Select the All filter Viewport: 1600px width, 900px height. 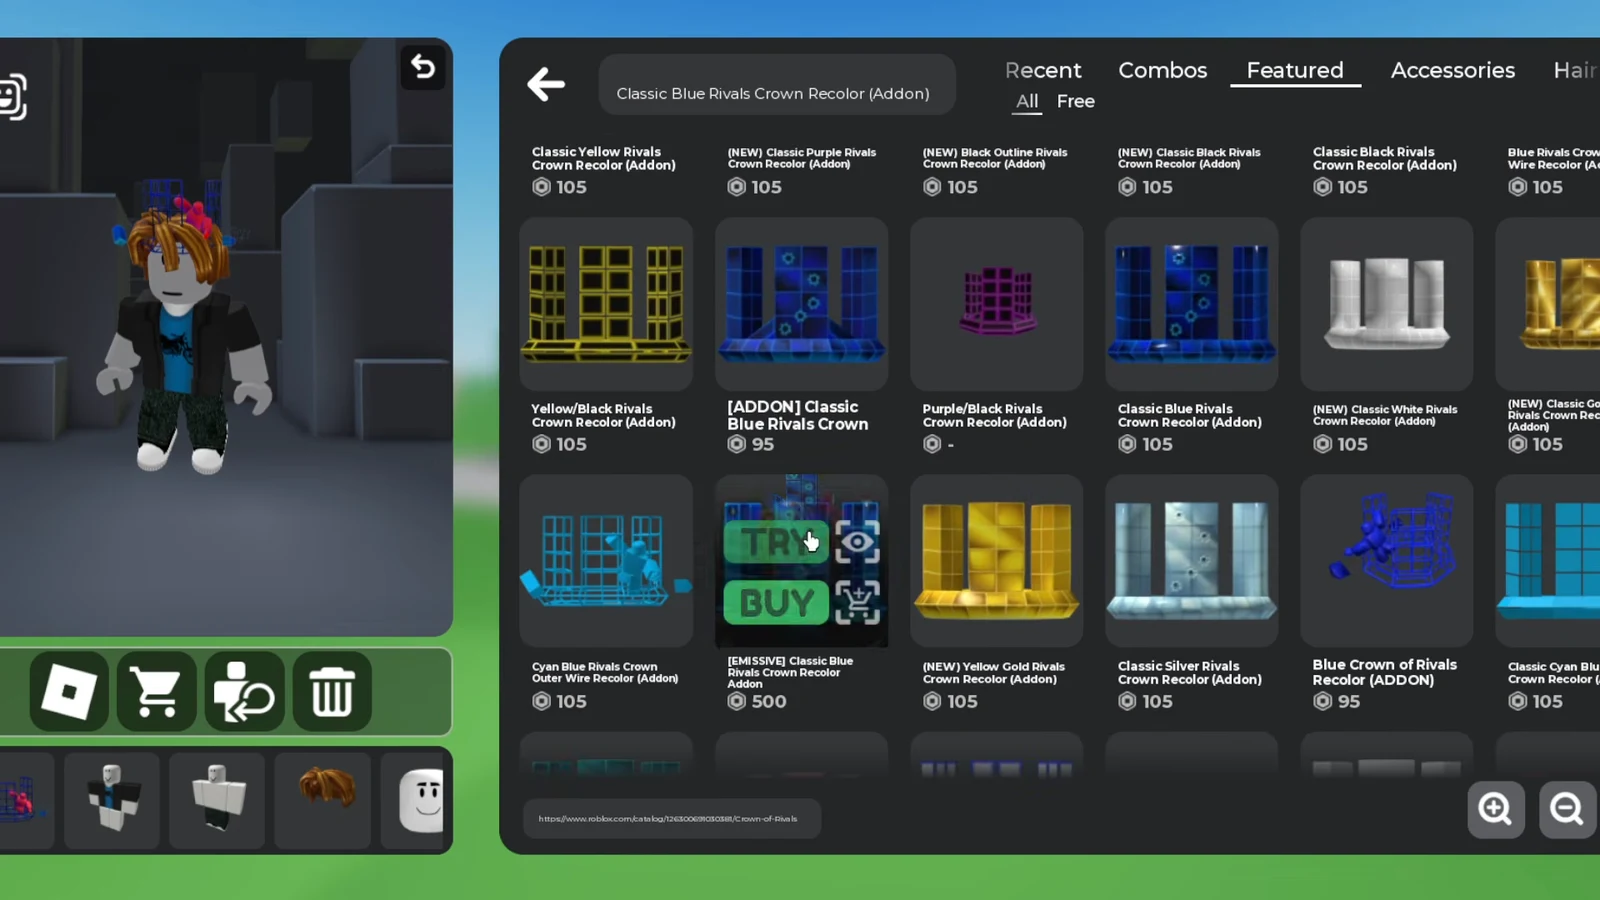1027,101
